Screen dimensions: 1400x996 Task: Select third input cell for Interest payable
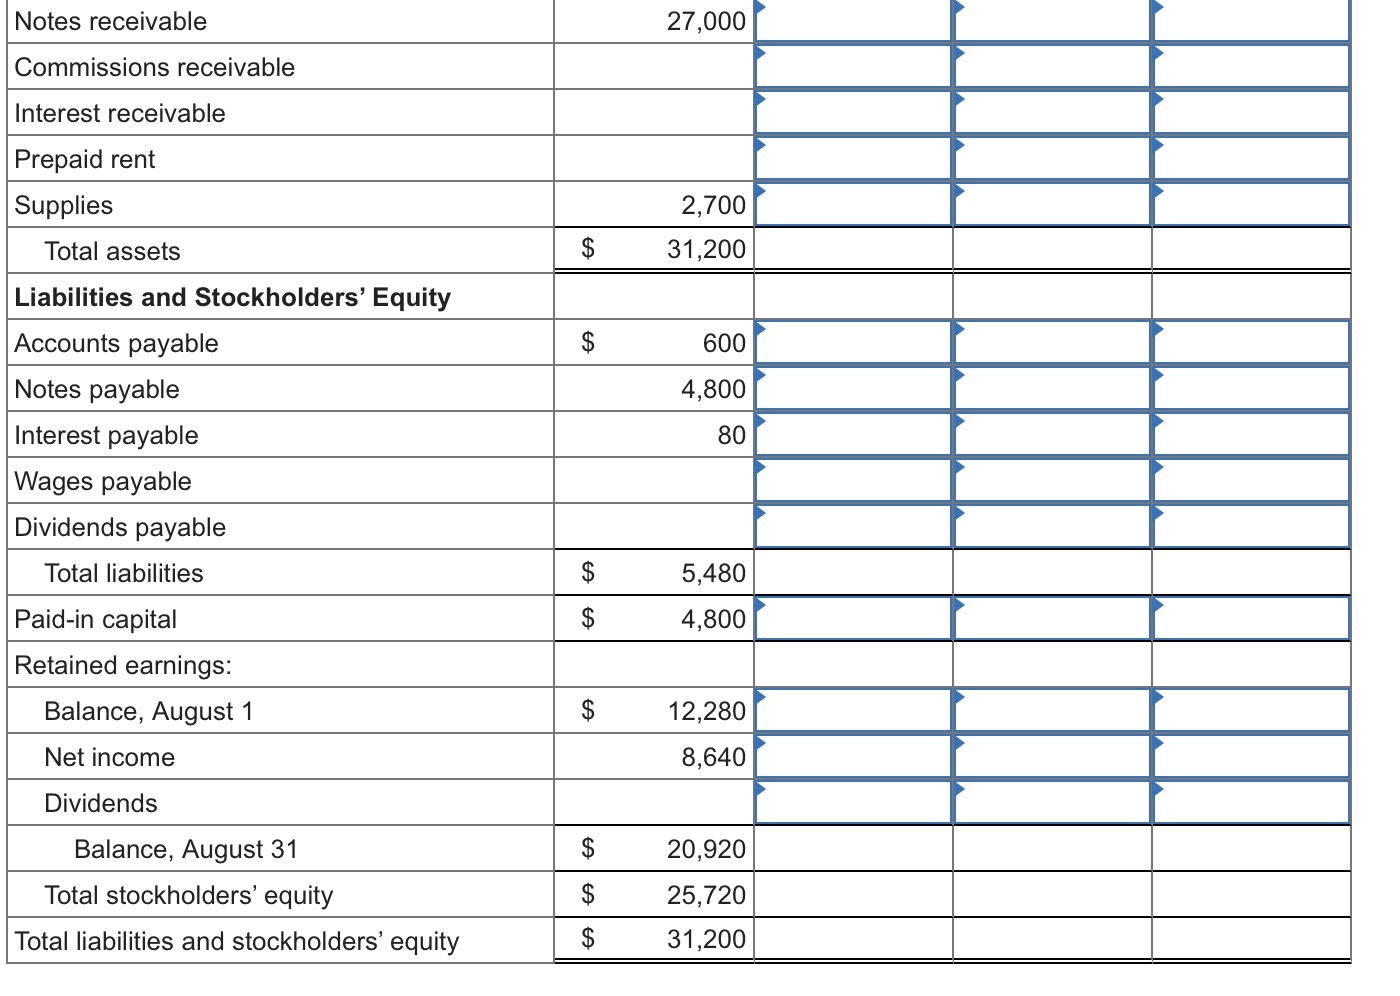tap(1251, 434)
